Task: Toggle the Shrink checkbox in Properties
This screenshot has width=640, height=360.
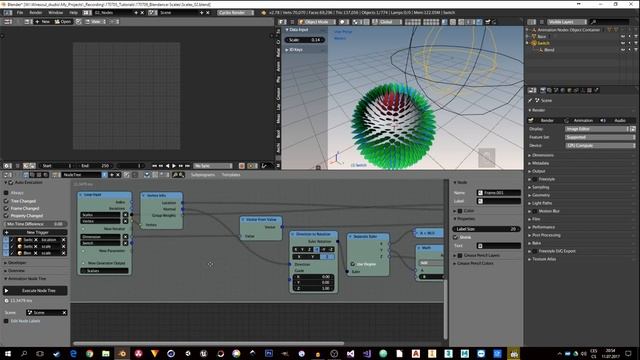Action: pos(456,237)
